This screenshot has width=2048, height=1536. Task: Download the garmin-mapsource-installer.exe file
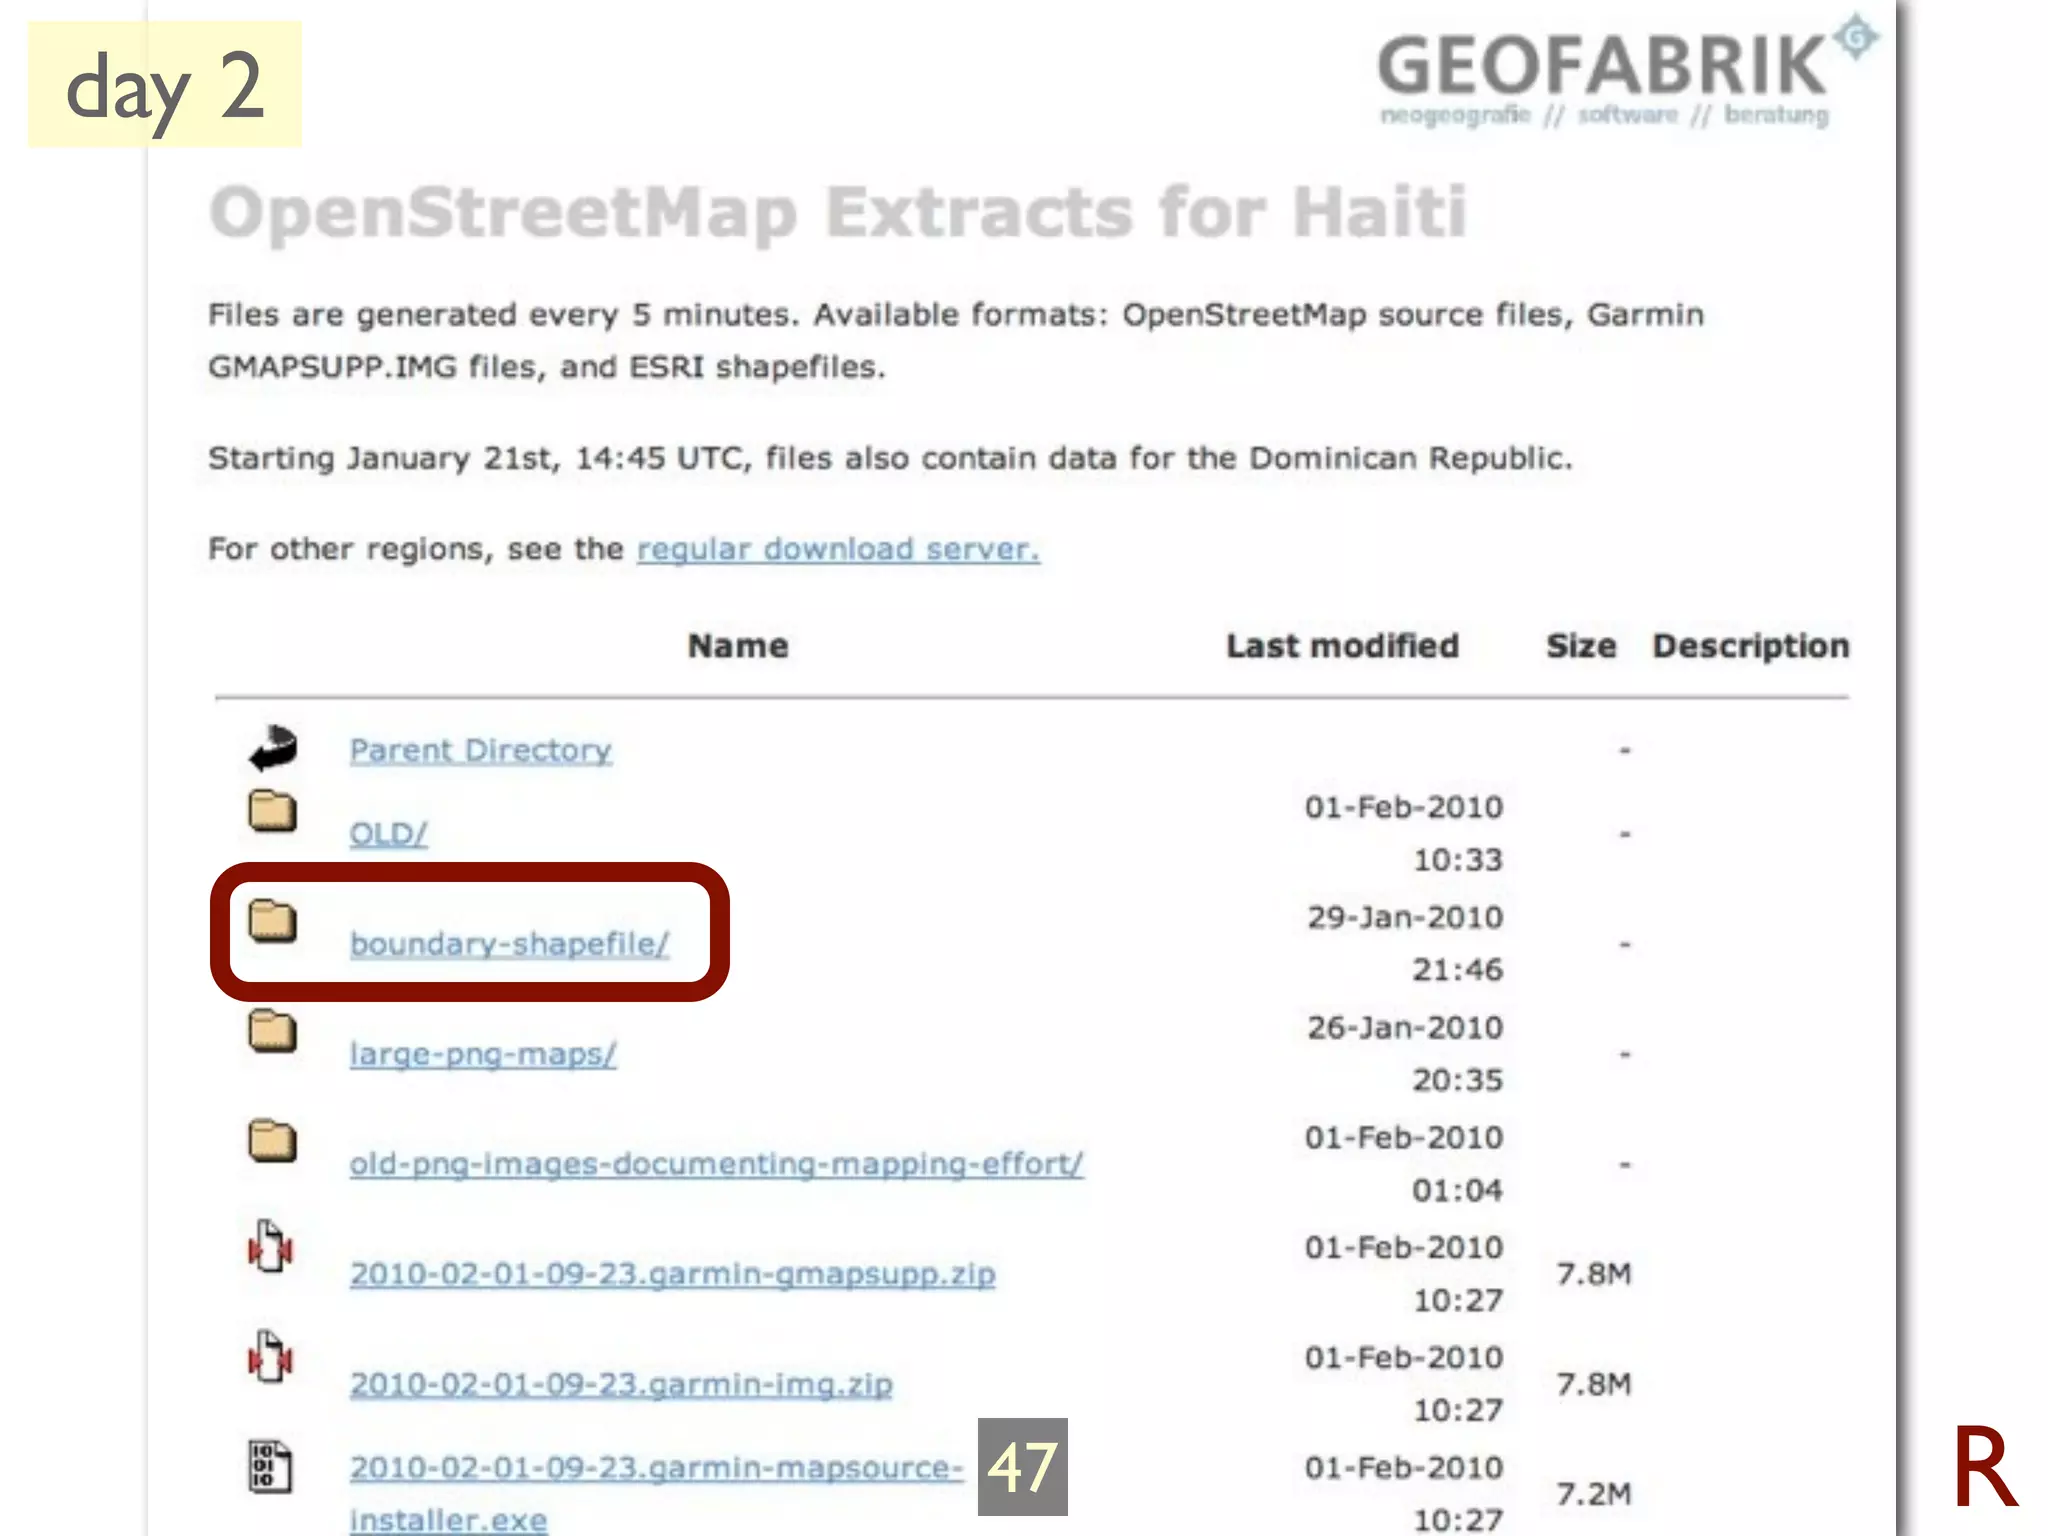coord(655,1467)
